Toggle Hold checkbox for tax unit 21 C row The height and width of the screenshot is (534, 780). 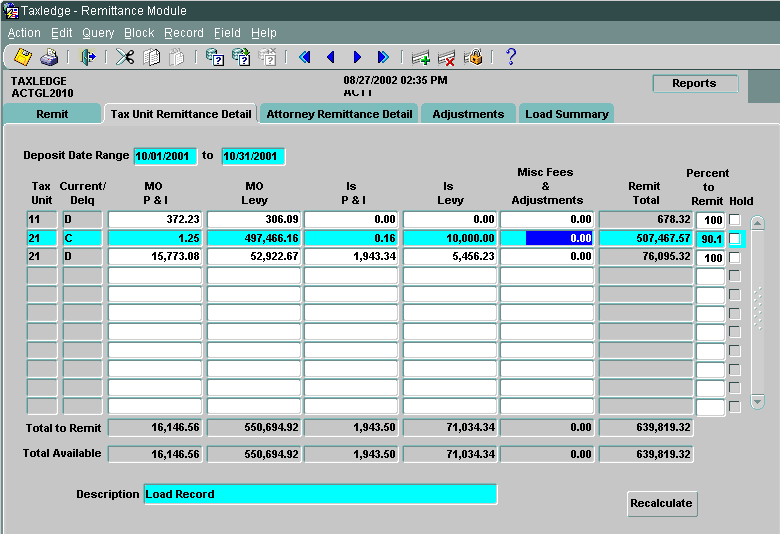click(735, 239)
